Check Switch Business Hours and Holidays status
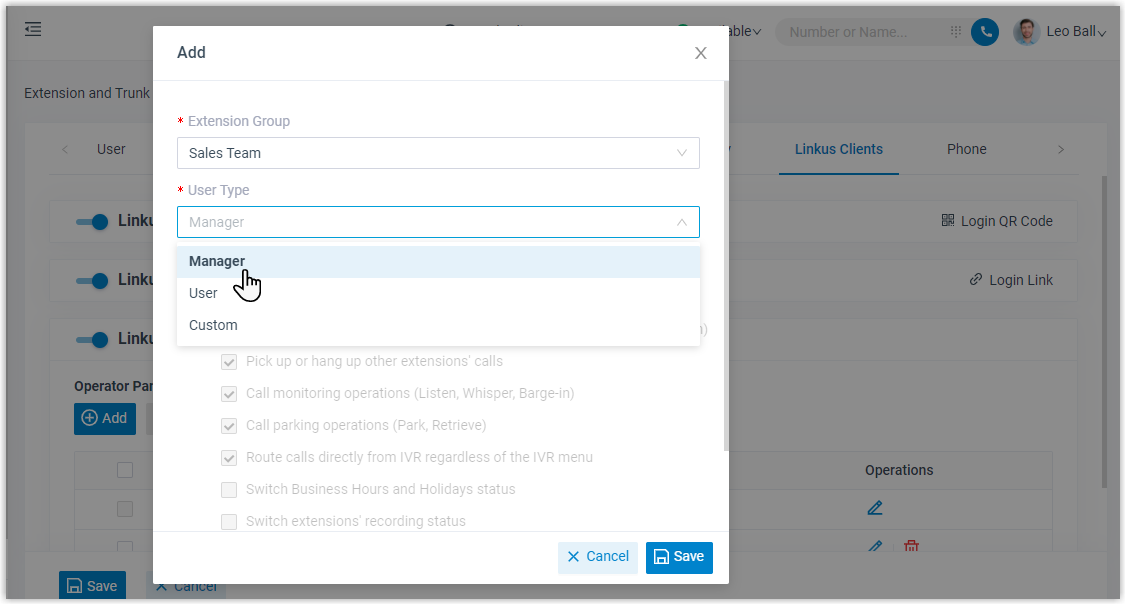The image size is (1126, 605). pyautogui.click(x=229, y=489)
